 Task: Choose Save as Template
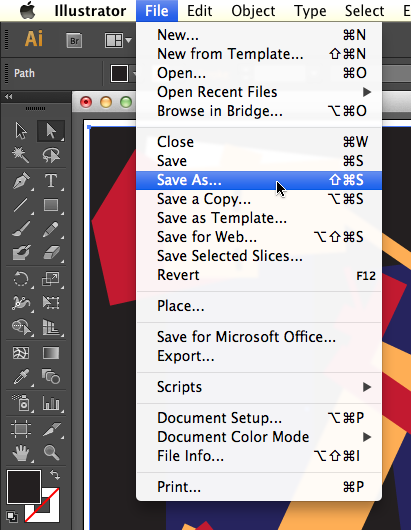pos(259,218)
